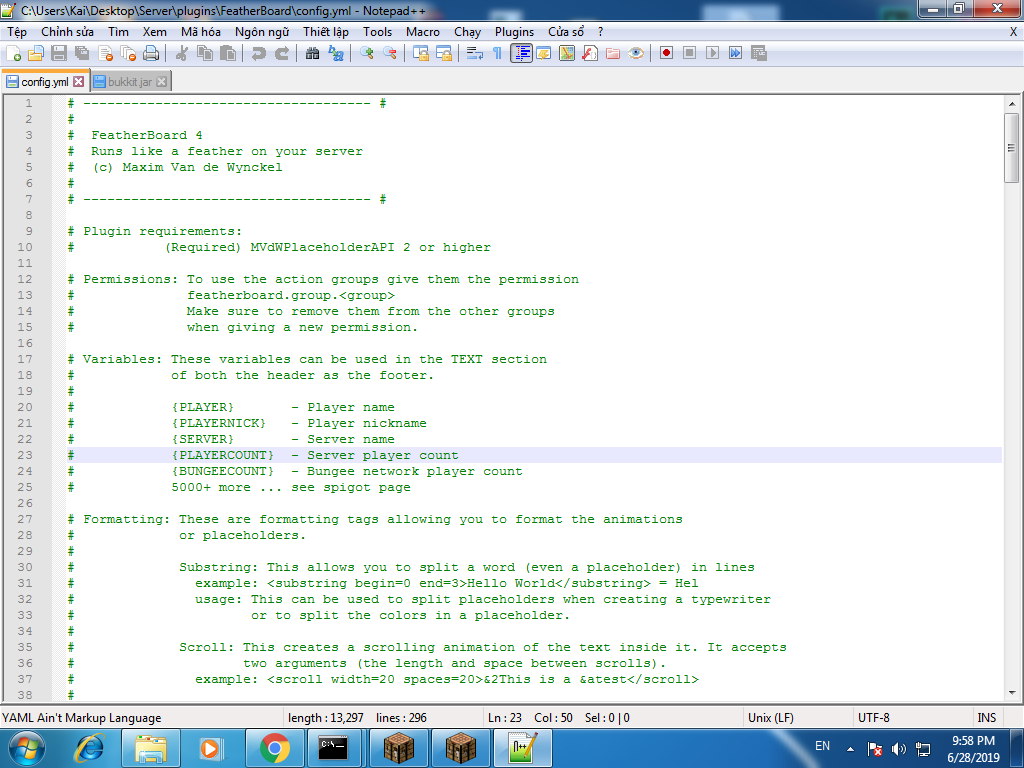Click the Close document toolbar icon
Screen dimensions: 1024x768
pos(105,54)
